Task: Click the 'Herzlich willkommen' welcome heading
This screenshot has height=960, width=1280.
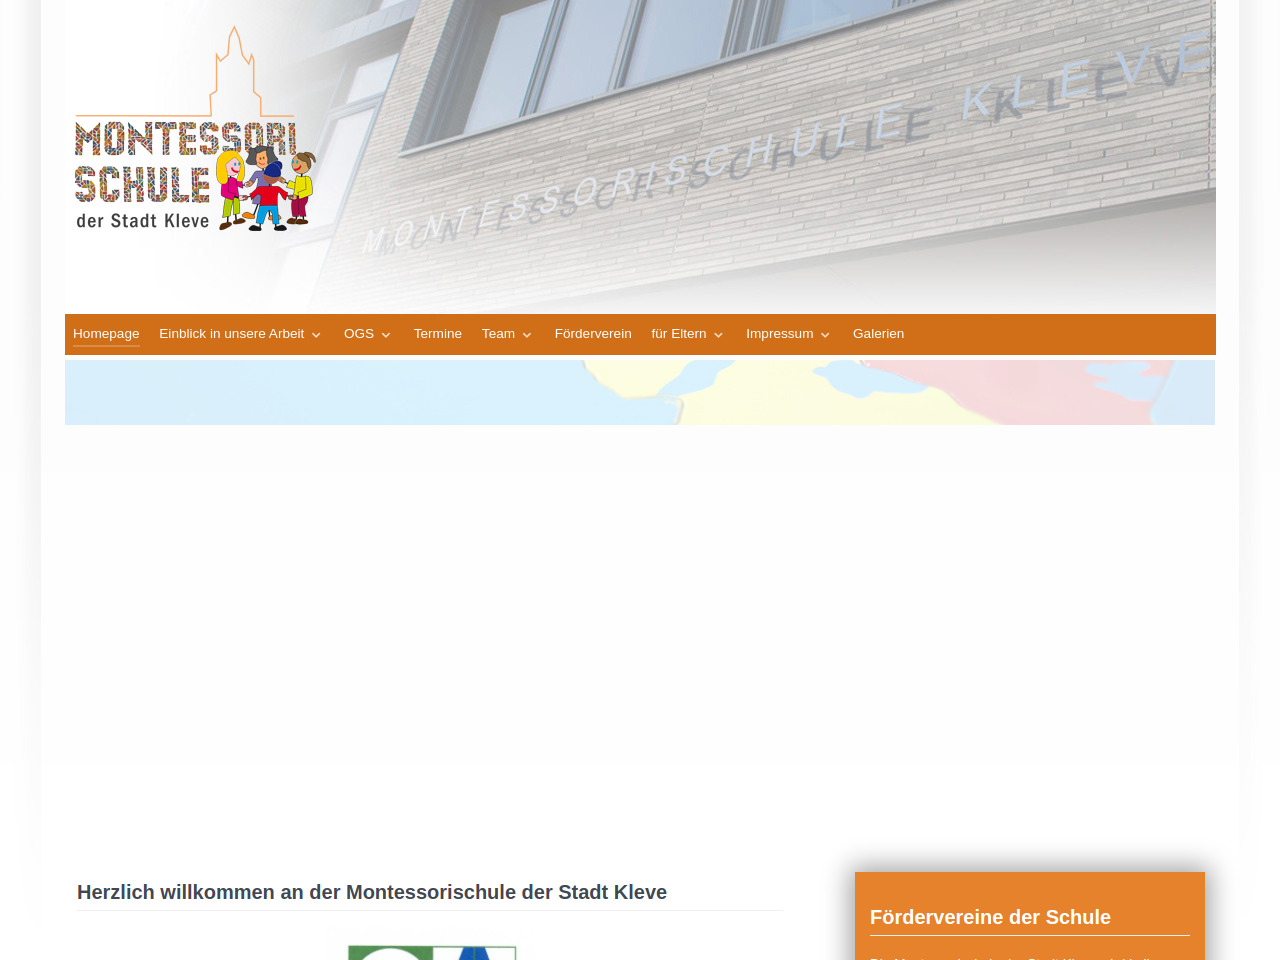Action: point(372,892)
